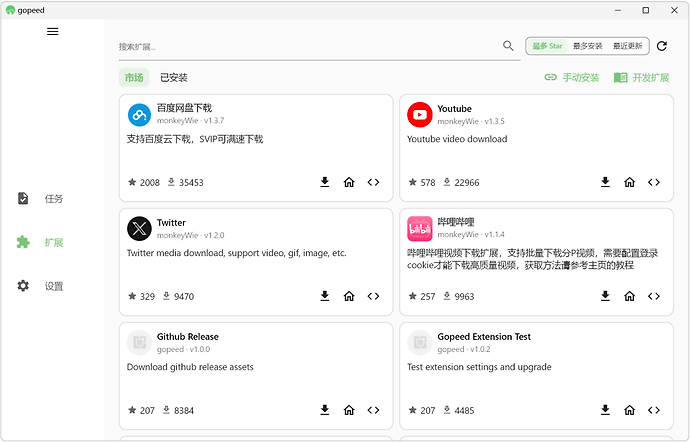Open Youtube extension homepage
Image resolution: width=690 pixels, height=442 pixels.
point(630,182)
